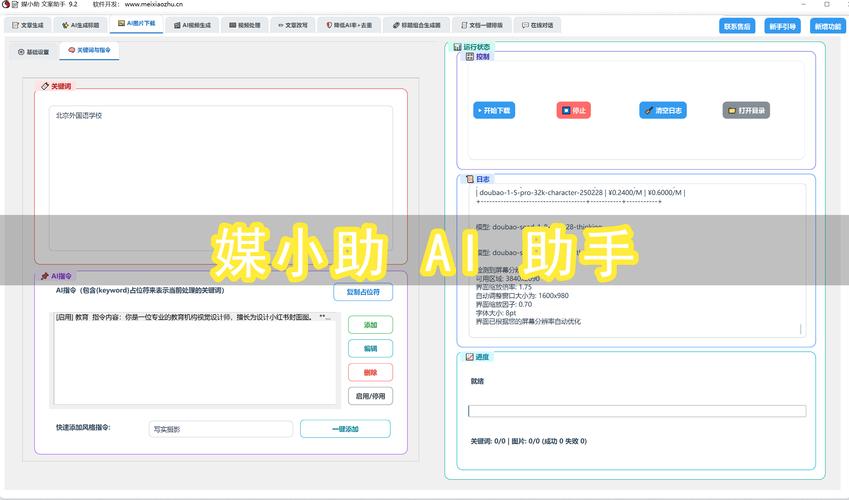
Task: Click the 文章生成 tab's document icon
Action: pyautogui.click(x=15, y=25)
